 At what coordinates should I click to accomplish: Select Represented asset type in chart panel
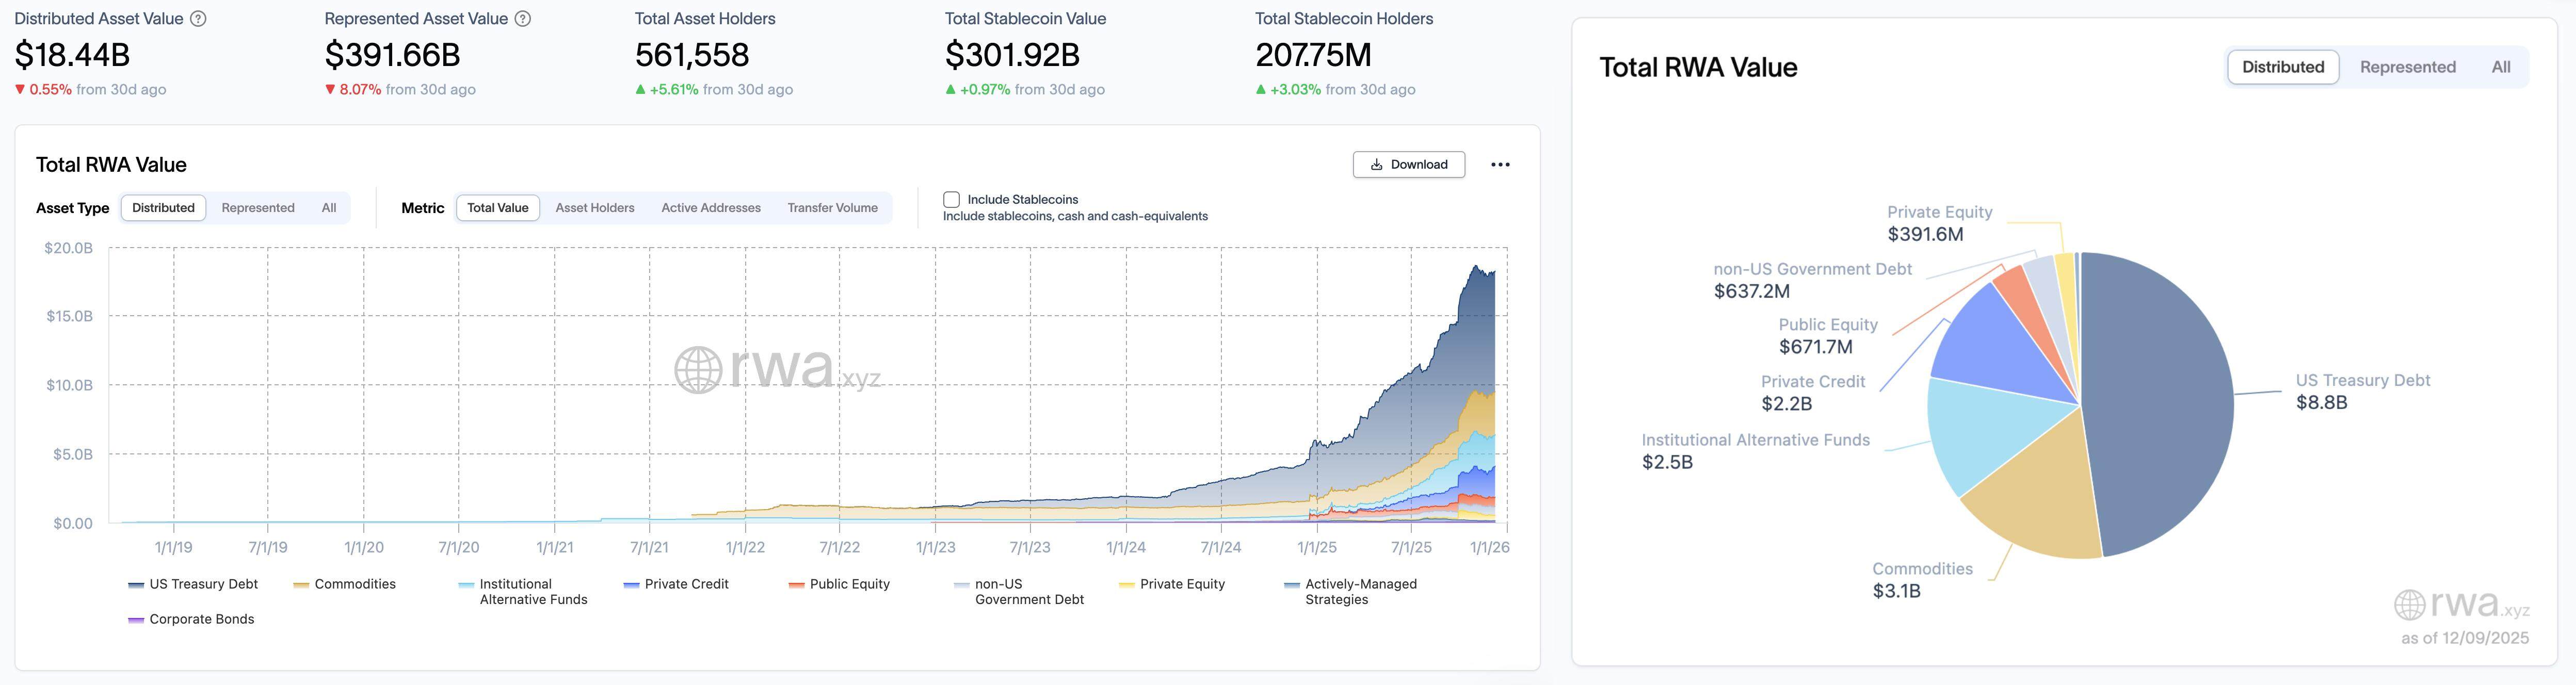click(258, 208)
